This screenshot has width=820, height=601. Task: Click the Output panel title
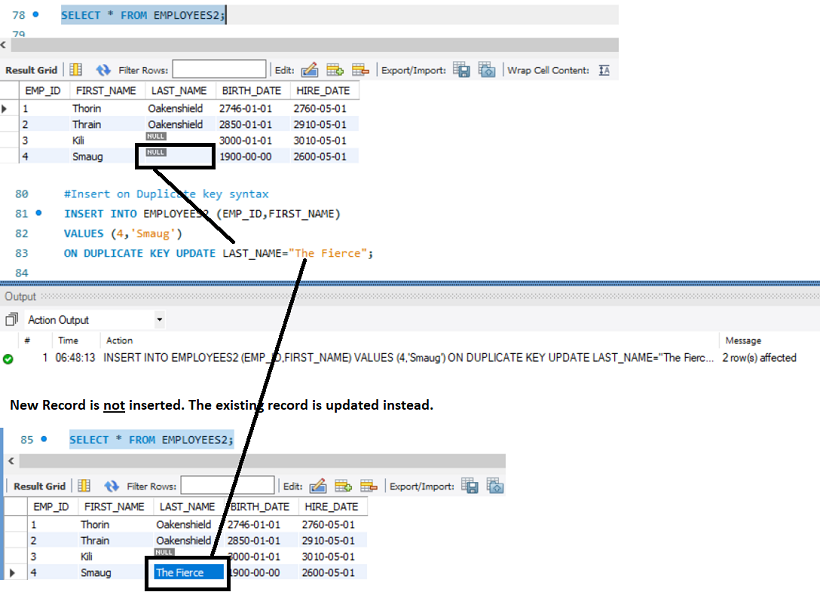coord(20,296)
